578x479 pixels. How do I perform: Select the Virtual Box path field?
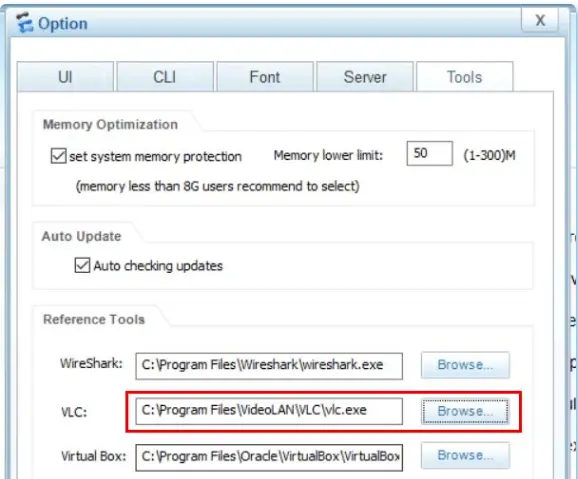tap(269, 457)
